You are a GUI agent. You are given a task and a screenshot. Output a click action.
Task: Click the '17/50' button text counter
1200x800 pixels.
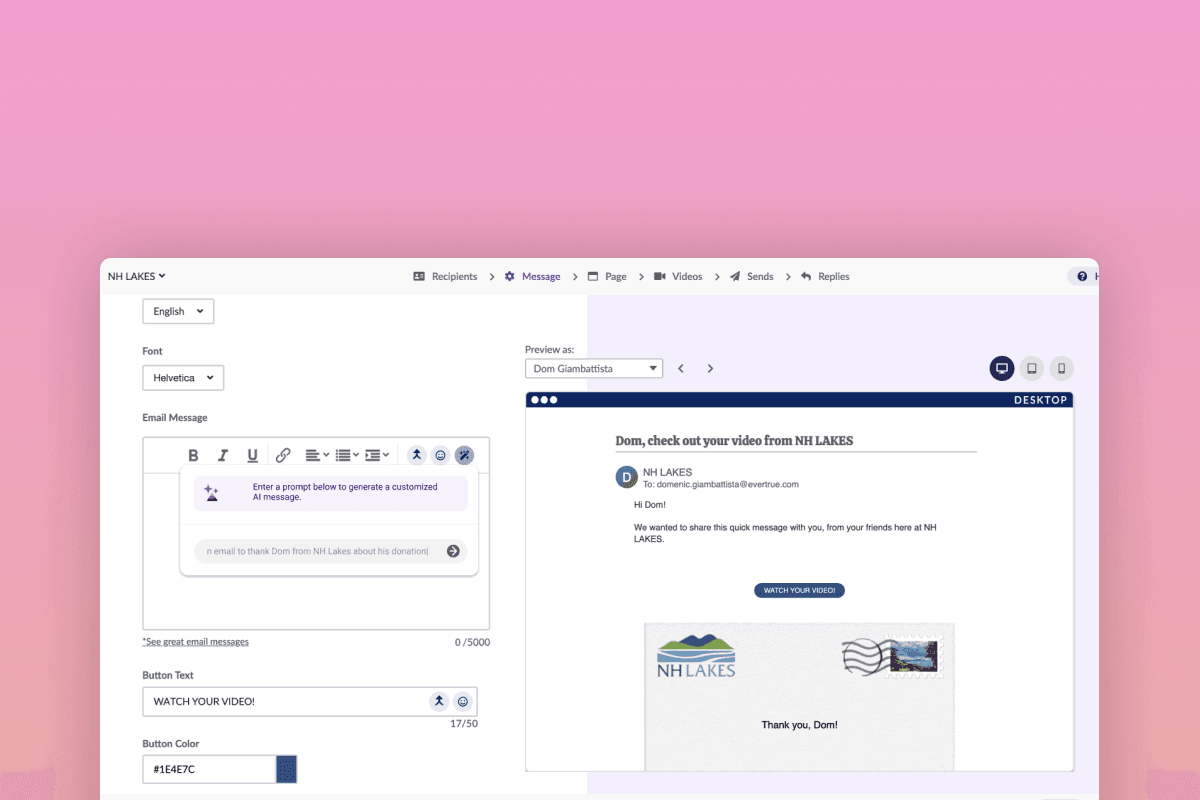click(x=464, y=723)
